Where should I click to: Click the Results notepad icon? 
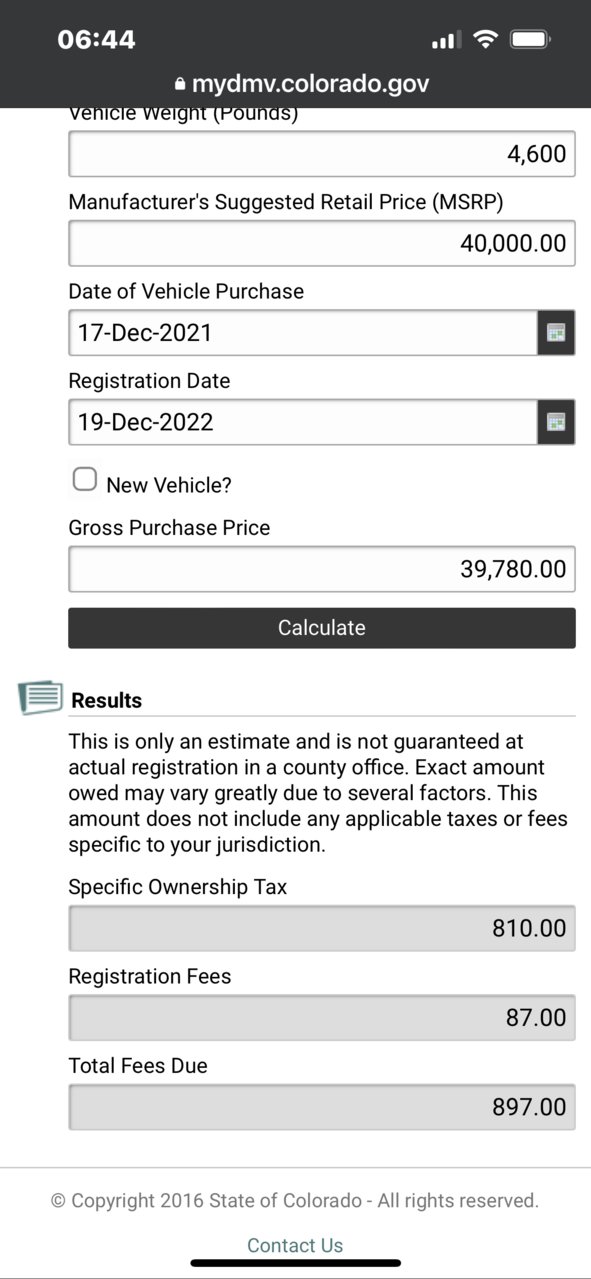point(40,697)
